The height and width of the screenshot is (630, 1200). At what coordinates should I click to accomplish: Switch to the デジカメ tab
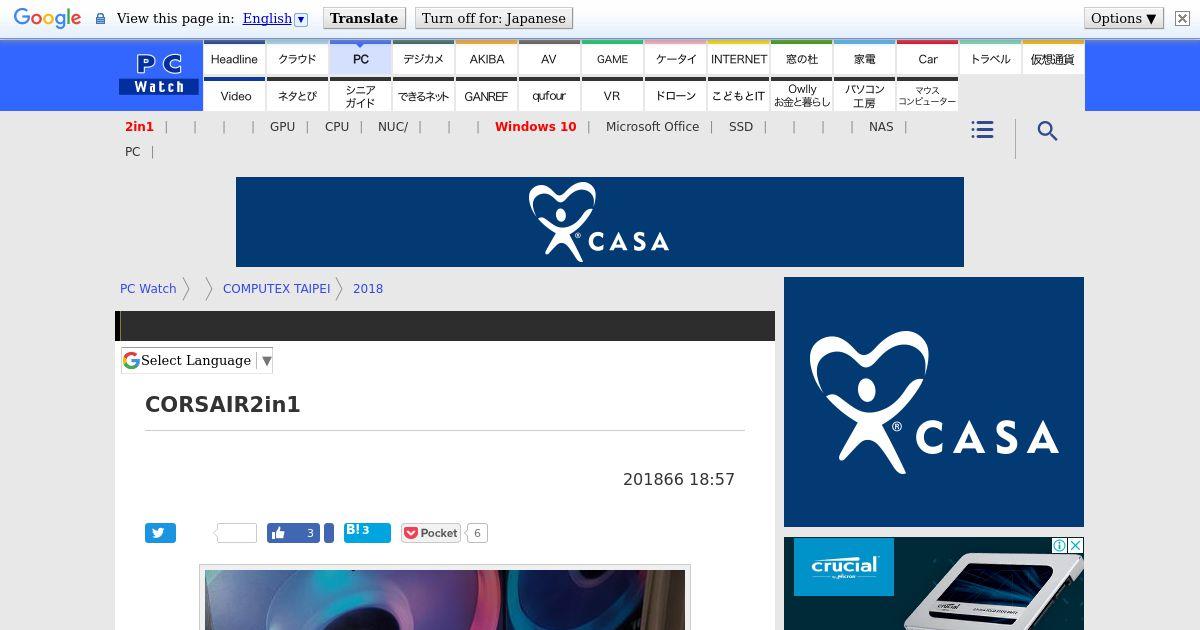(424, 59)
